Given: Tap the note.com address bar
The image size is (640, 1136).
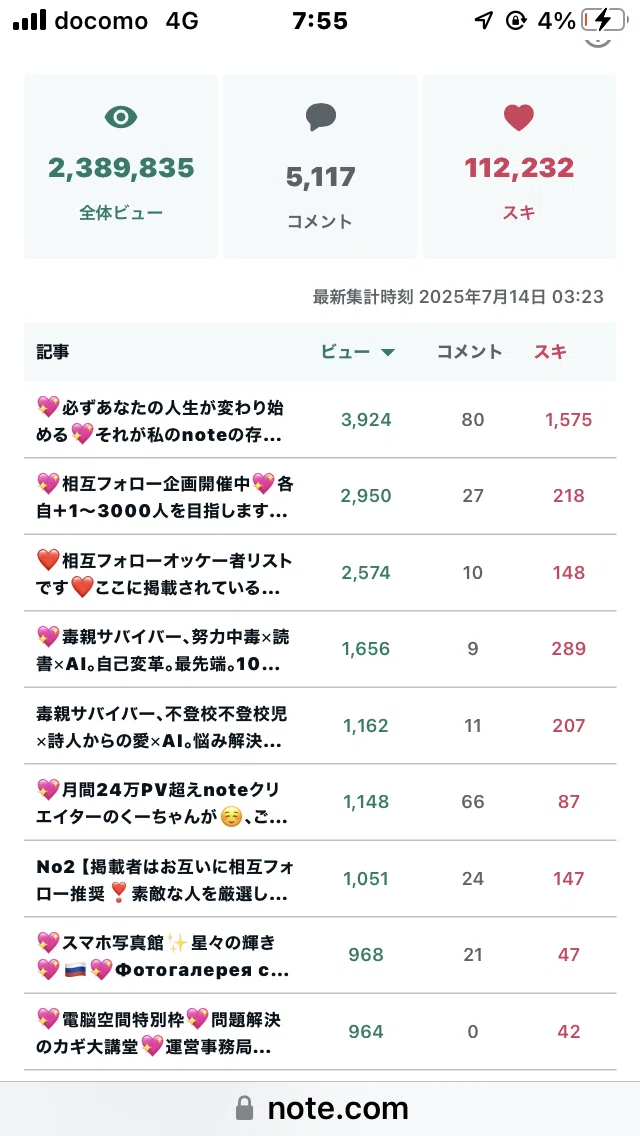Looking at the screenshot, I should [320, 1108].
